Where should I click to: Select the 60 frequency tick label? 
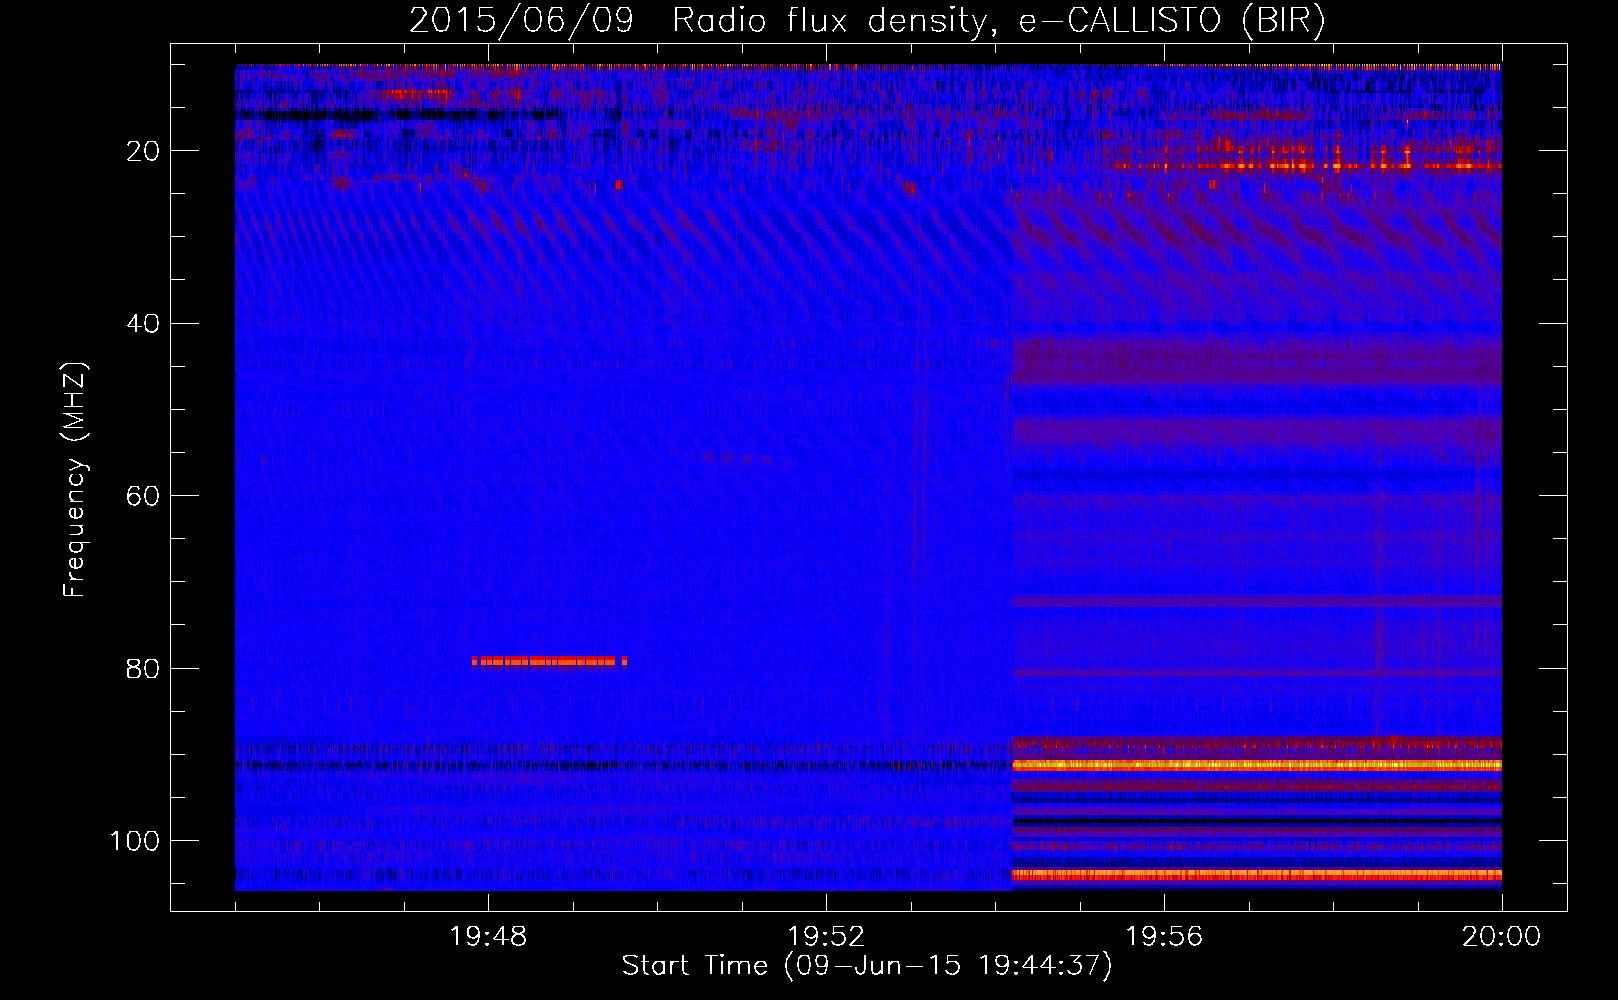143,496
